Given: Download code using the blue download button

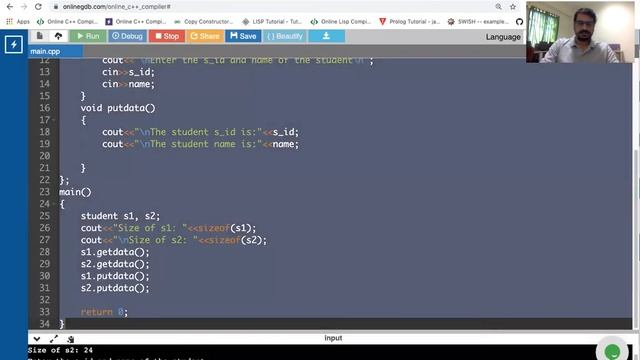Looking at the screenshot, I should point(326,36).
